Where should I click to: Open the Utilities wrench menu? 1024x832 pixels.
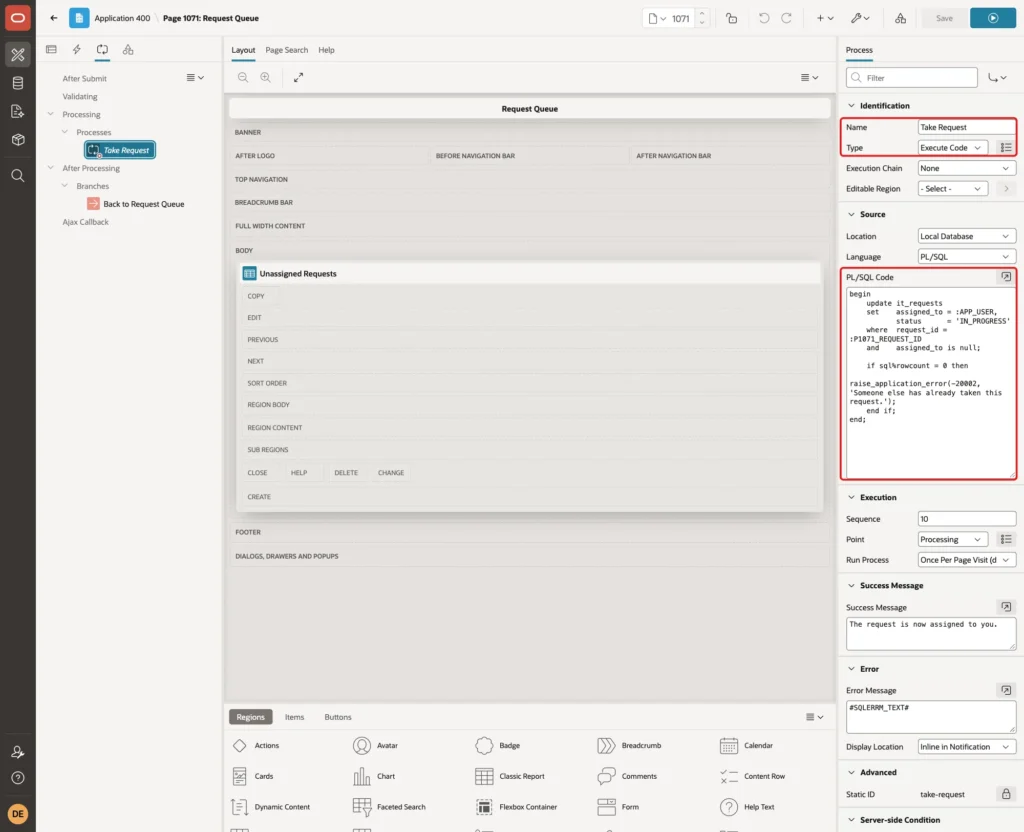click(860, 18)
